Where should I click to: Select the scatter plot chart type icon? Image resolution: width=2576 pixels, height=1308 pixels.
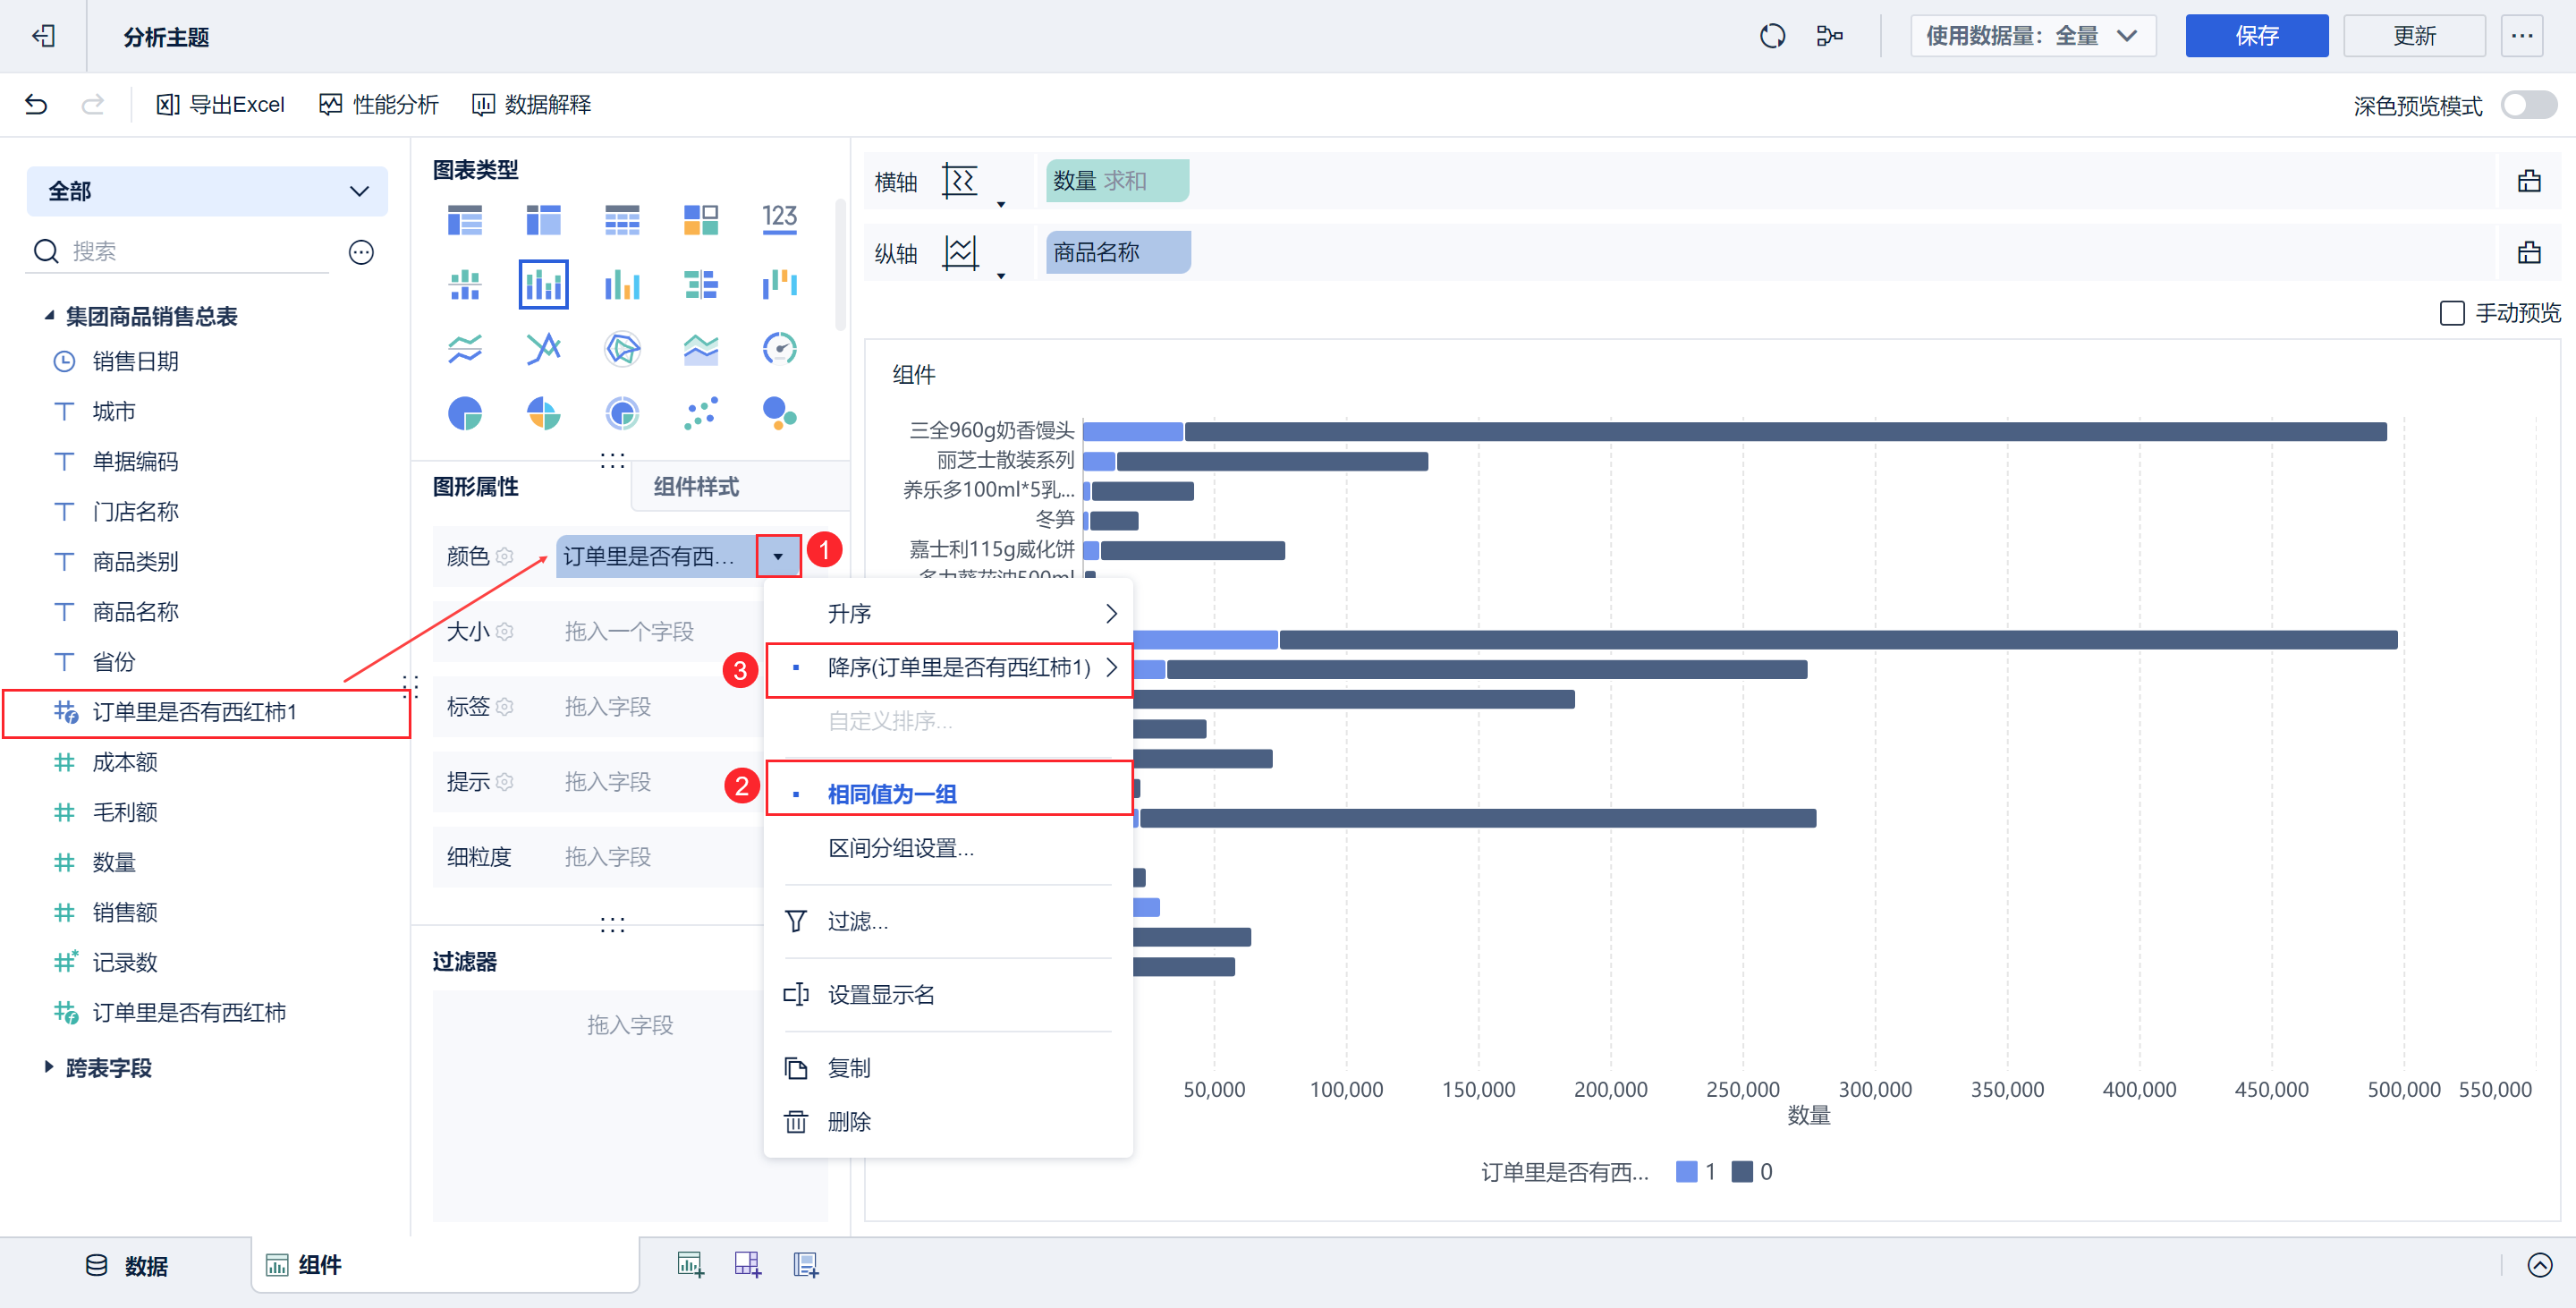[x=700, y=412]
